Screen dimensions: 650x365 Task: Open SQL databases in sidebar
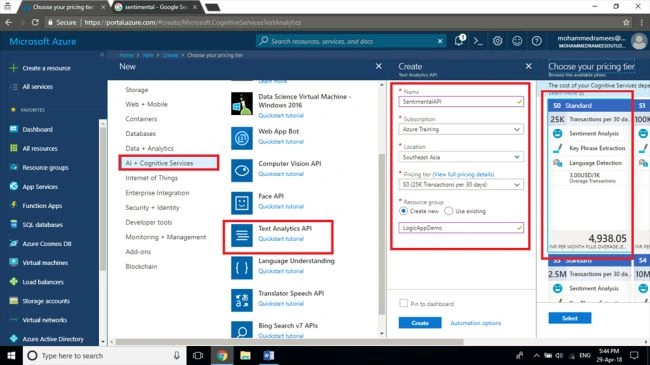(x=42, y=225)
